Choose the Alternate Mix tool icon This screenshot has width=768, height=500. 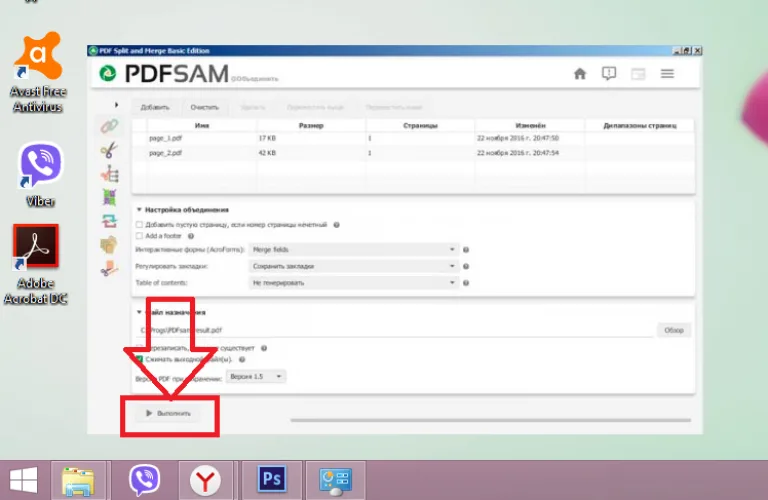pyautogui.click(x=109, y=197)
